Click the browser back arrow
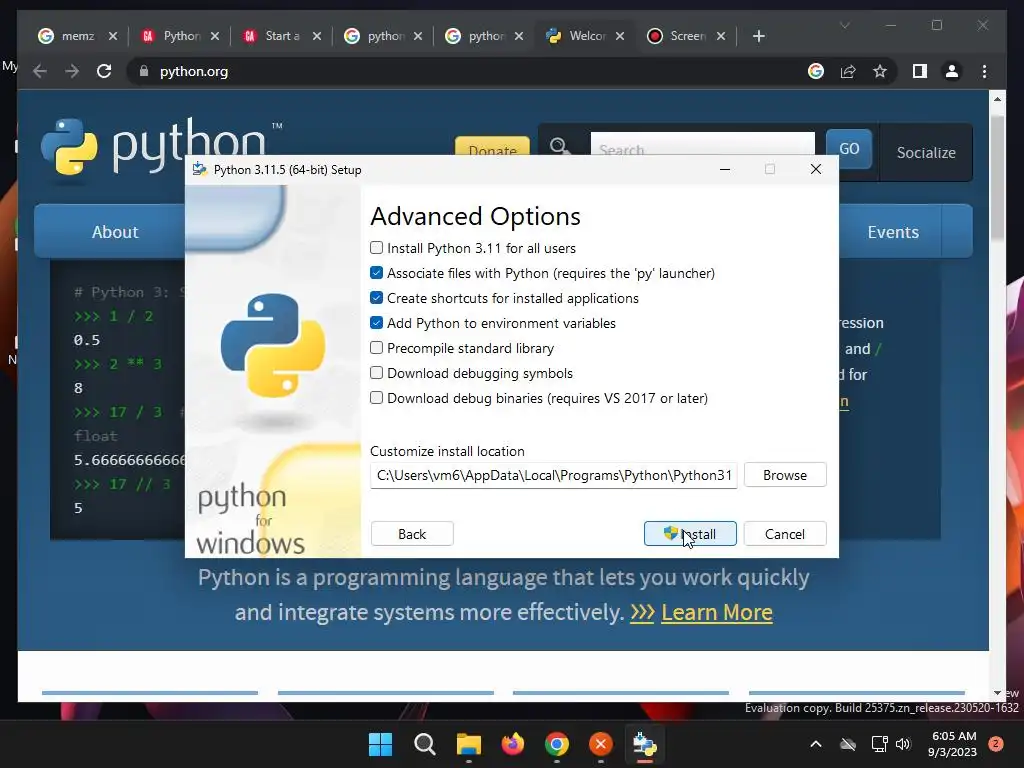 click(40, 71)
